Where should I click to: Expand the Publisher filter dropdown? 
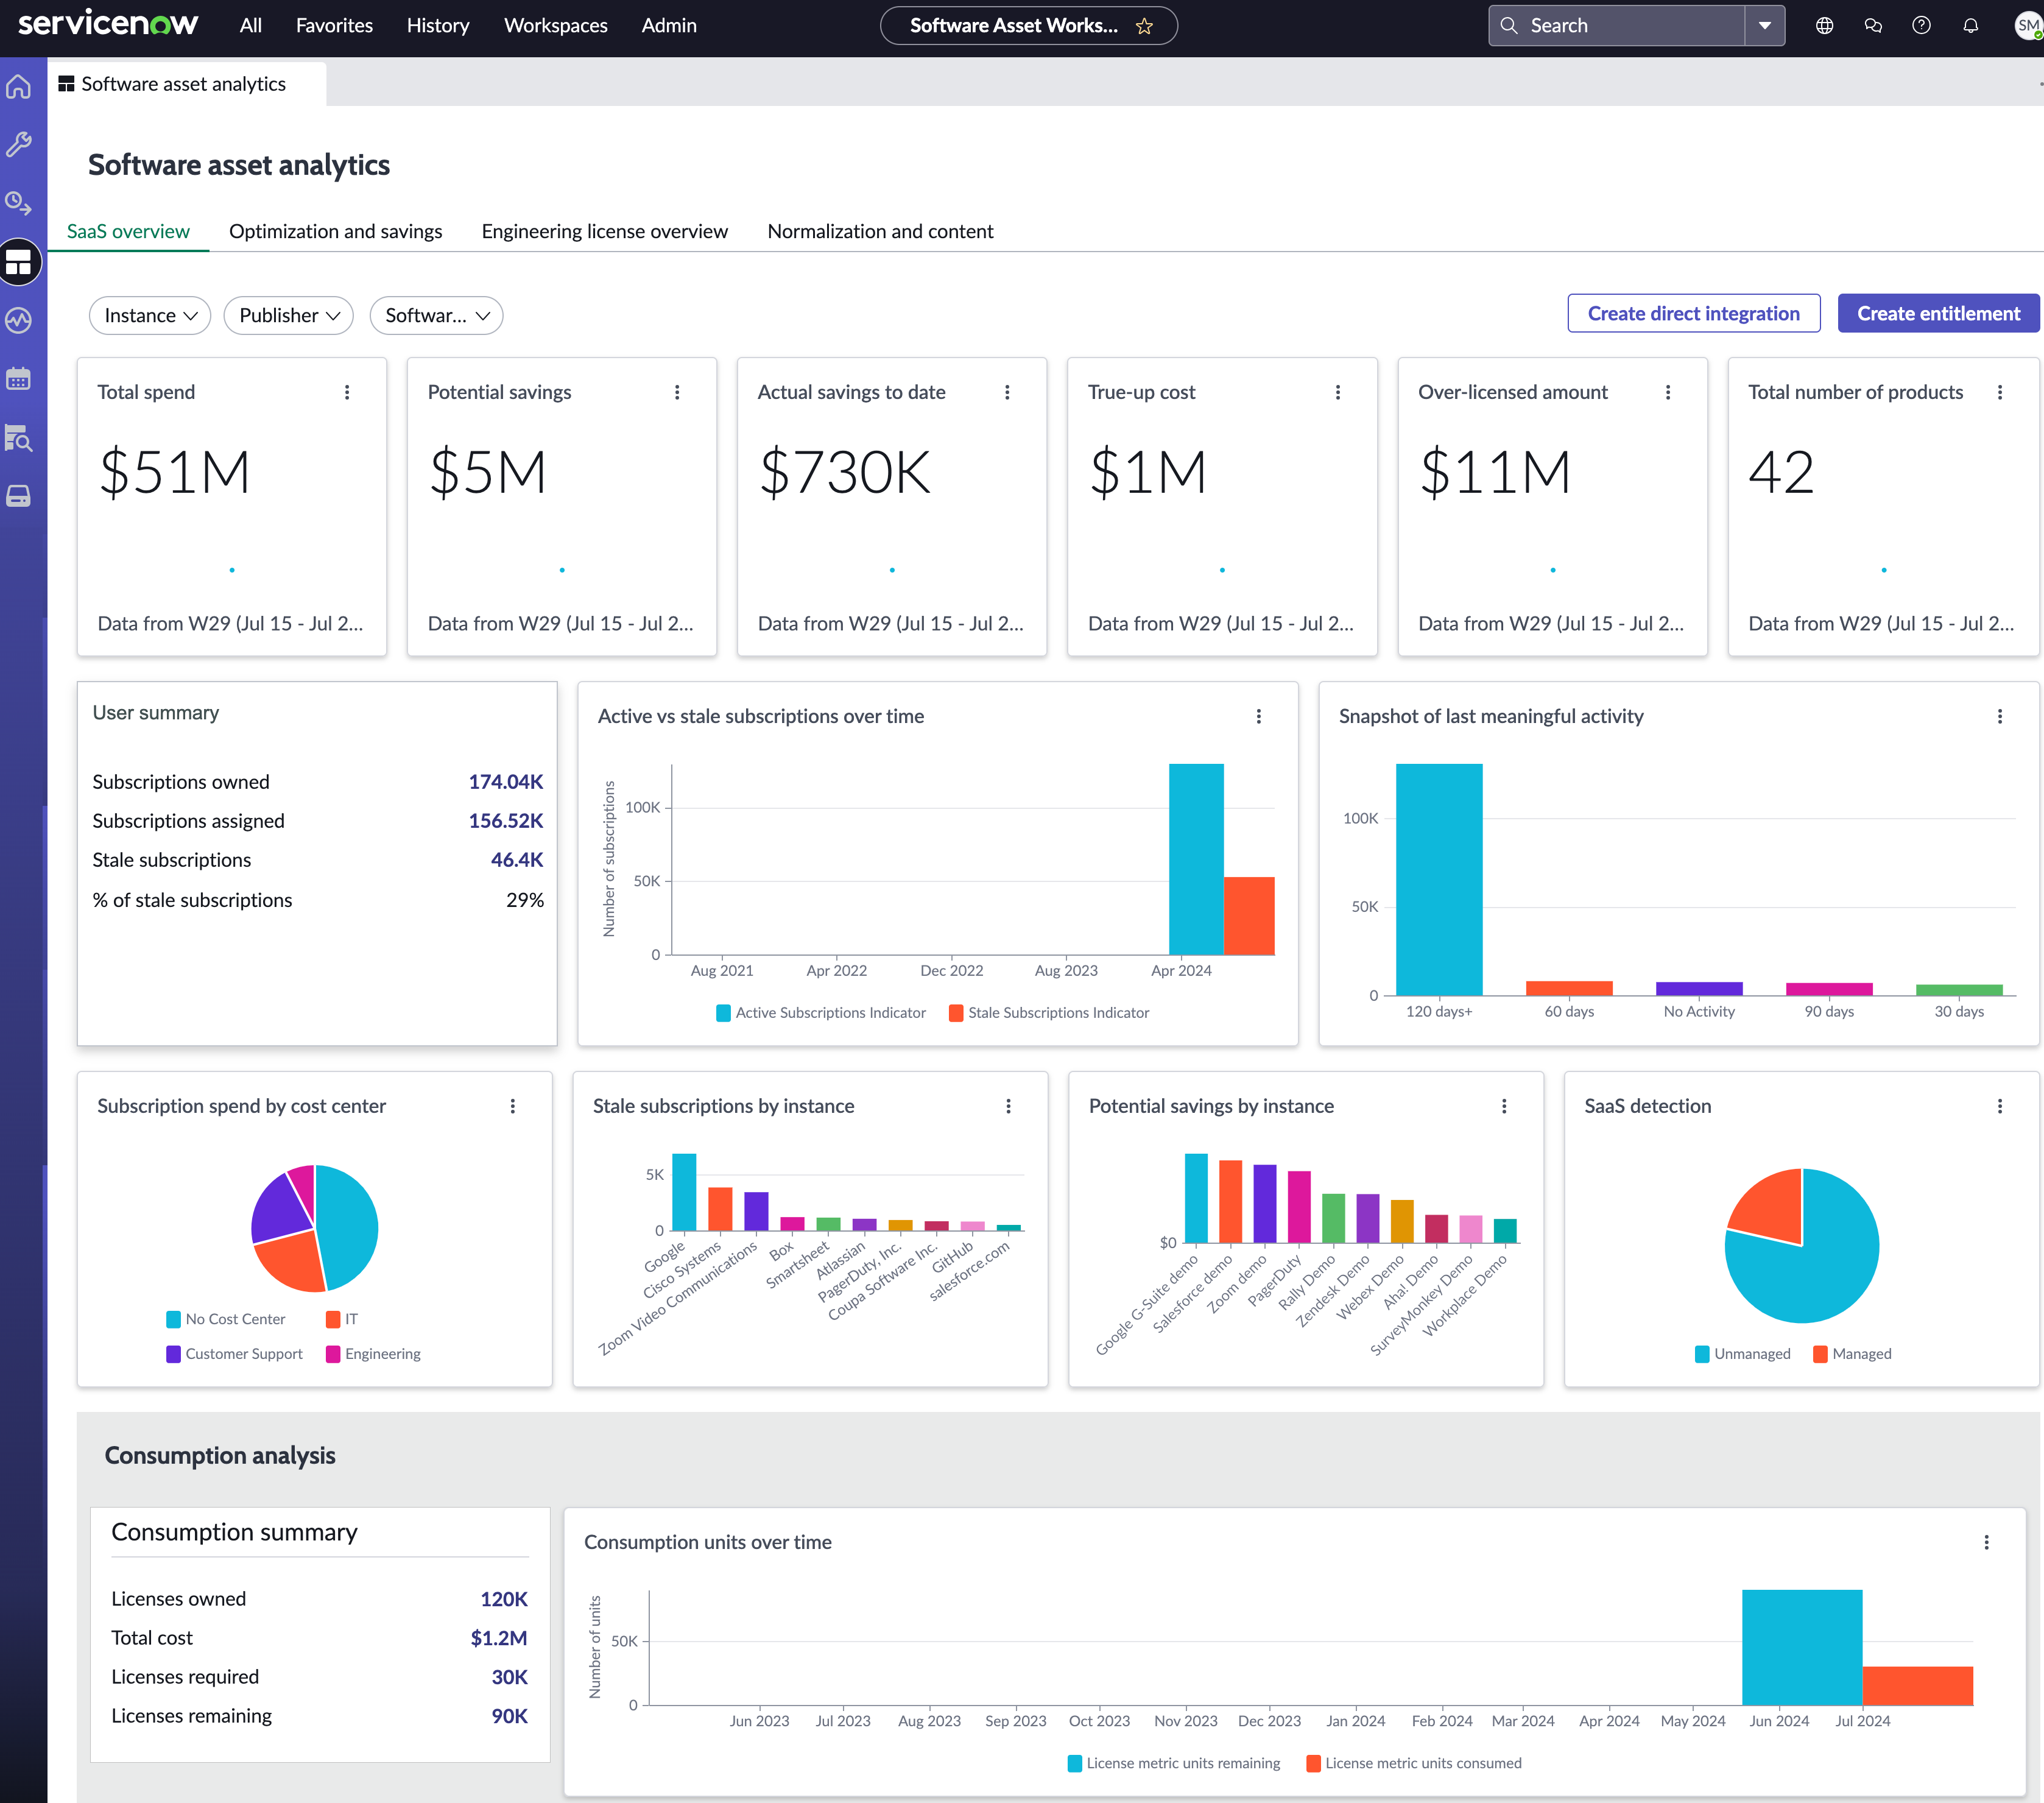click(x=289, y=315)
